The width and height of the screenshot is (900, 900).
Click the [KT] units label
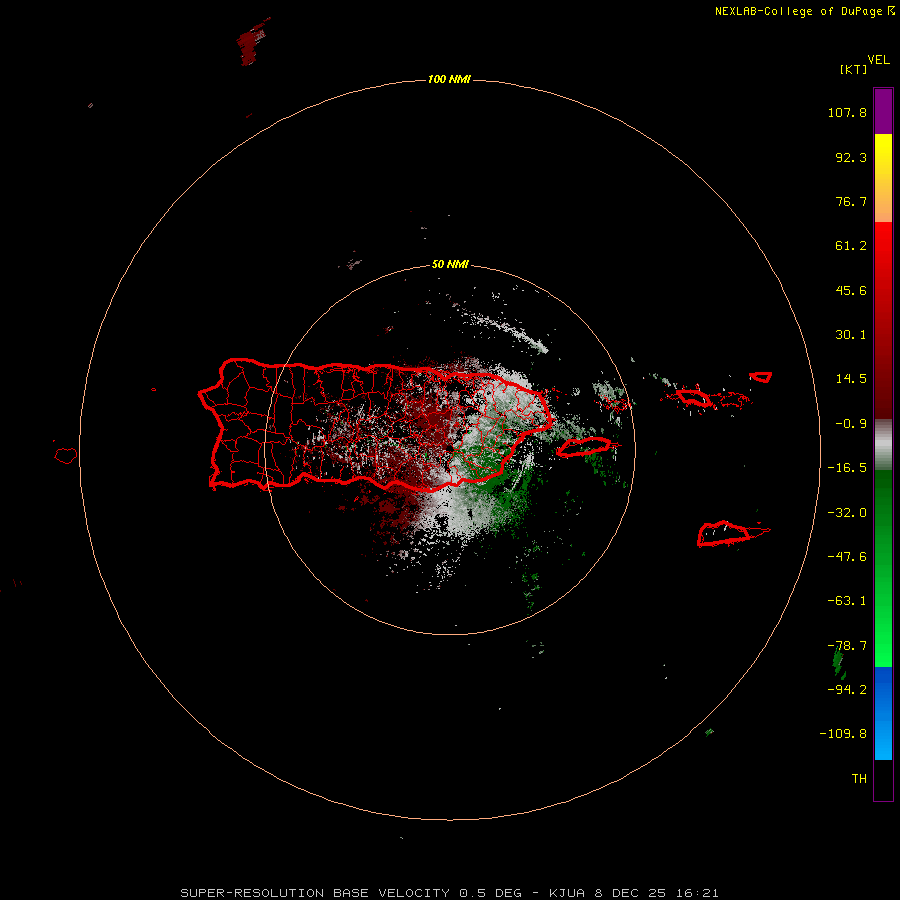[x=853, y=69]
